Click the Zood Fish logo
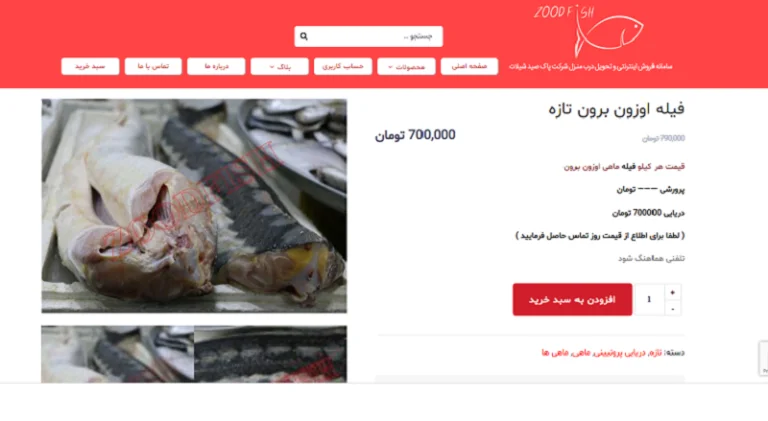 click(590, 31)
